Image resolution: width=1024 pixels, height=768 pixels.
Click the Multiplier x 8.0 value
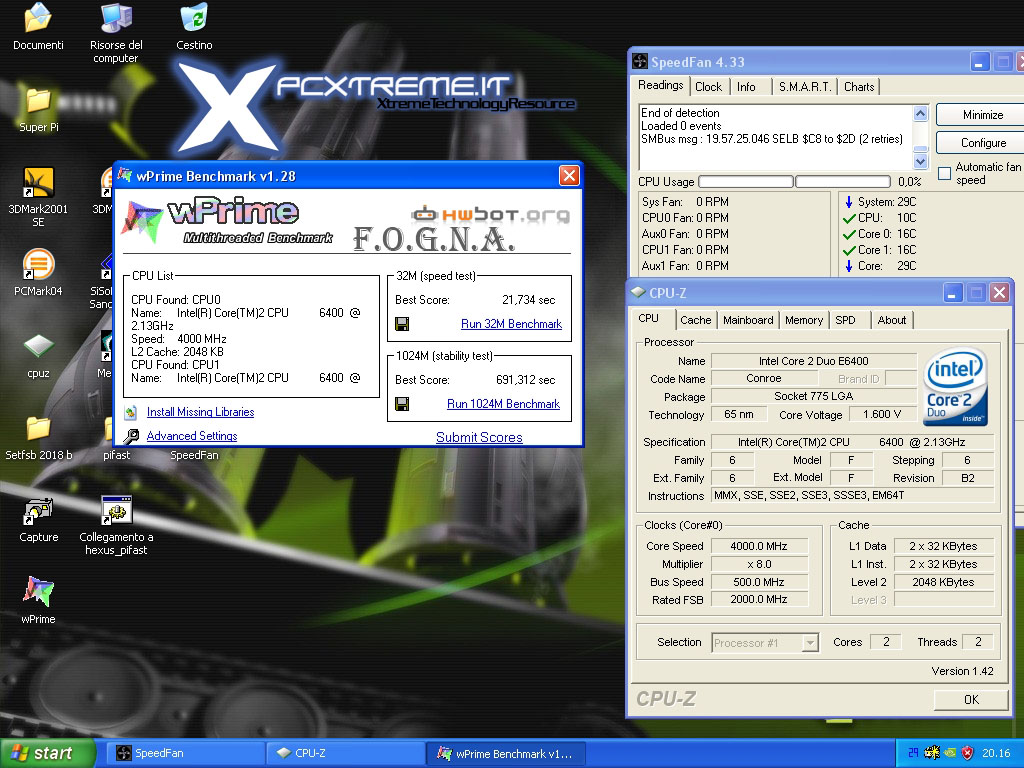point(759,564)
